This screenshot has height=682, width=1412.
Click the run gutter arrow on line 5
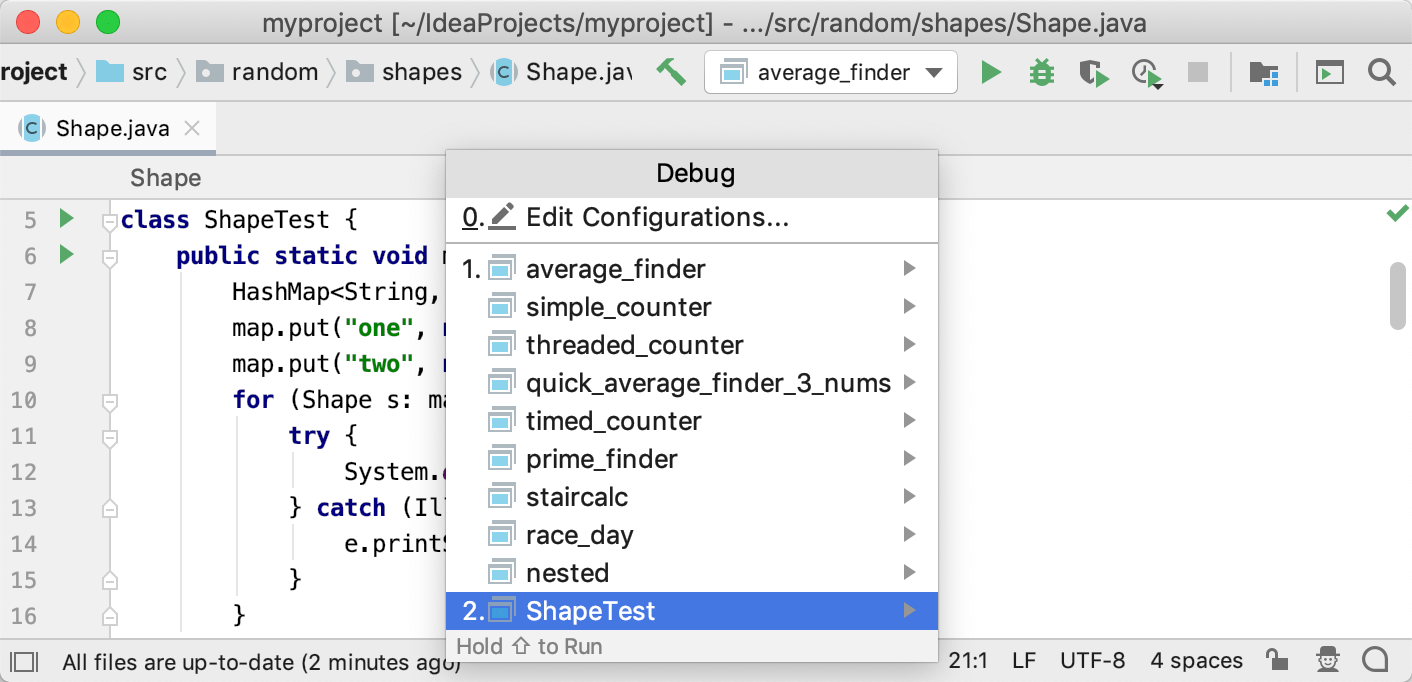67,218
